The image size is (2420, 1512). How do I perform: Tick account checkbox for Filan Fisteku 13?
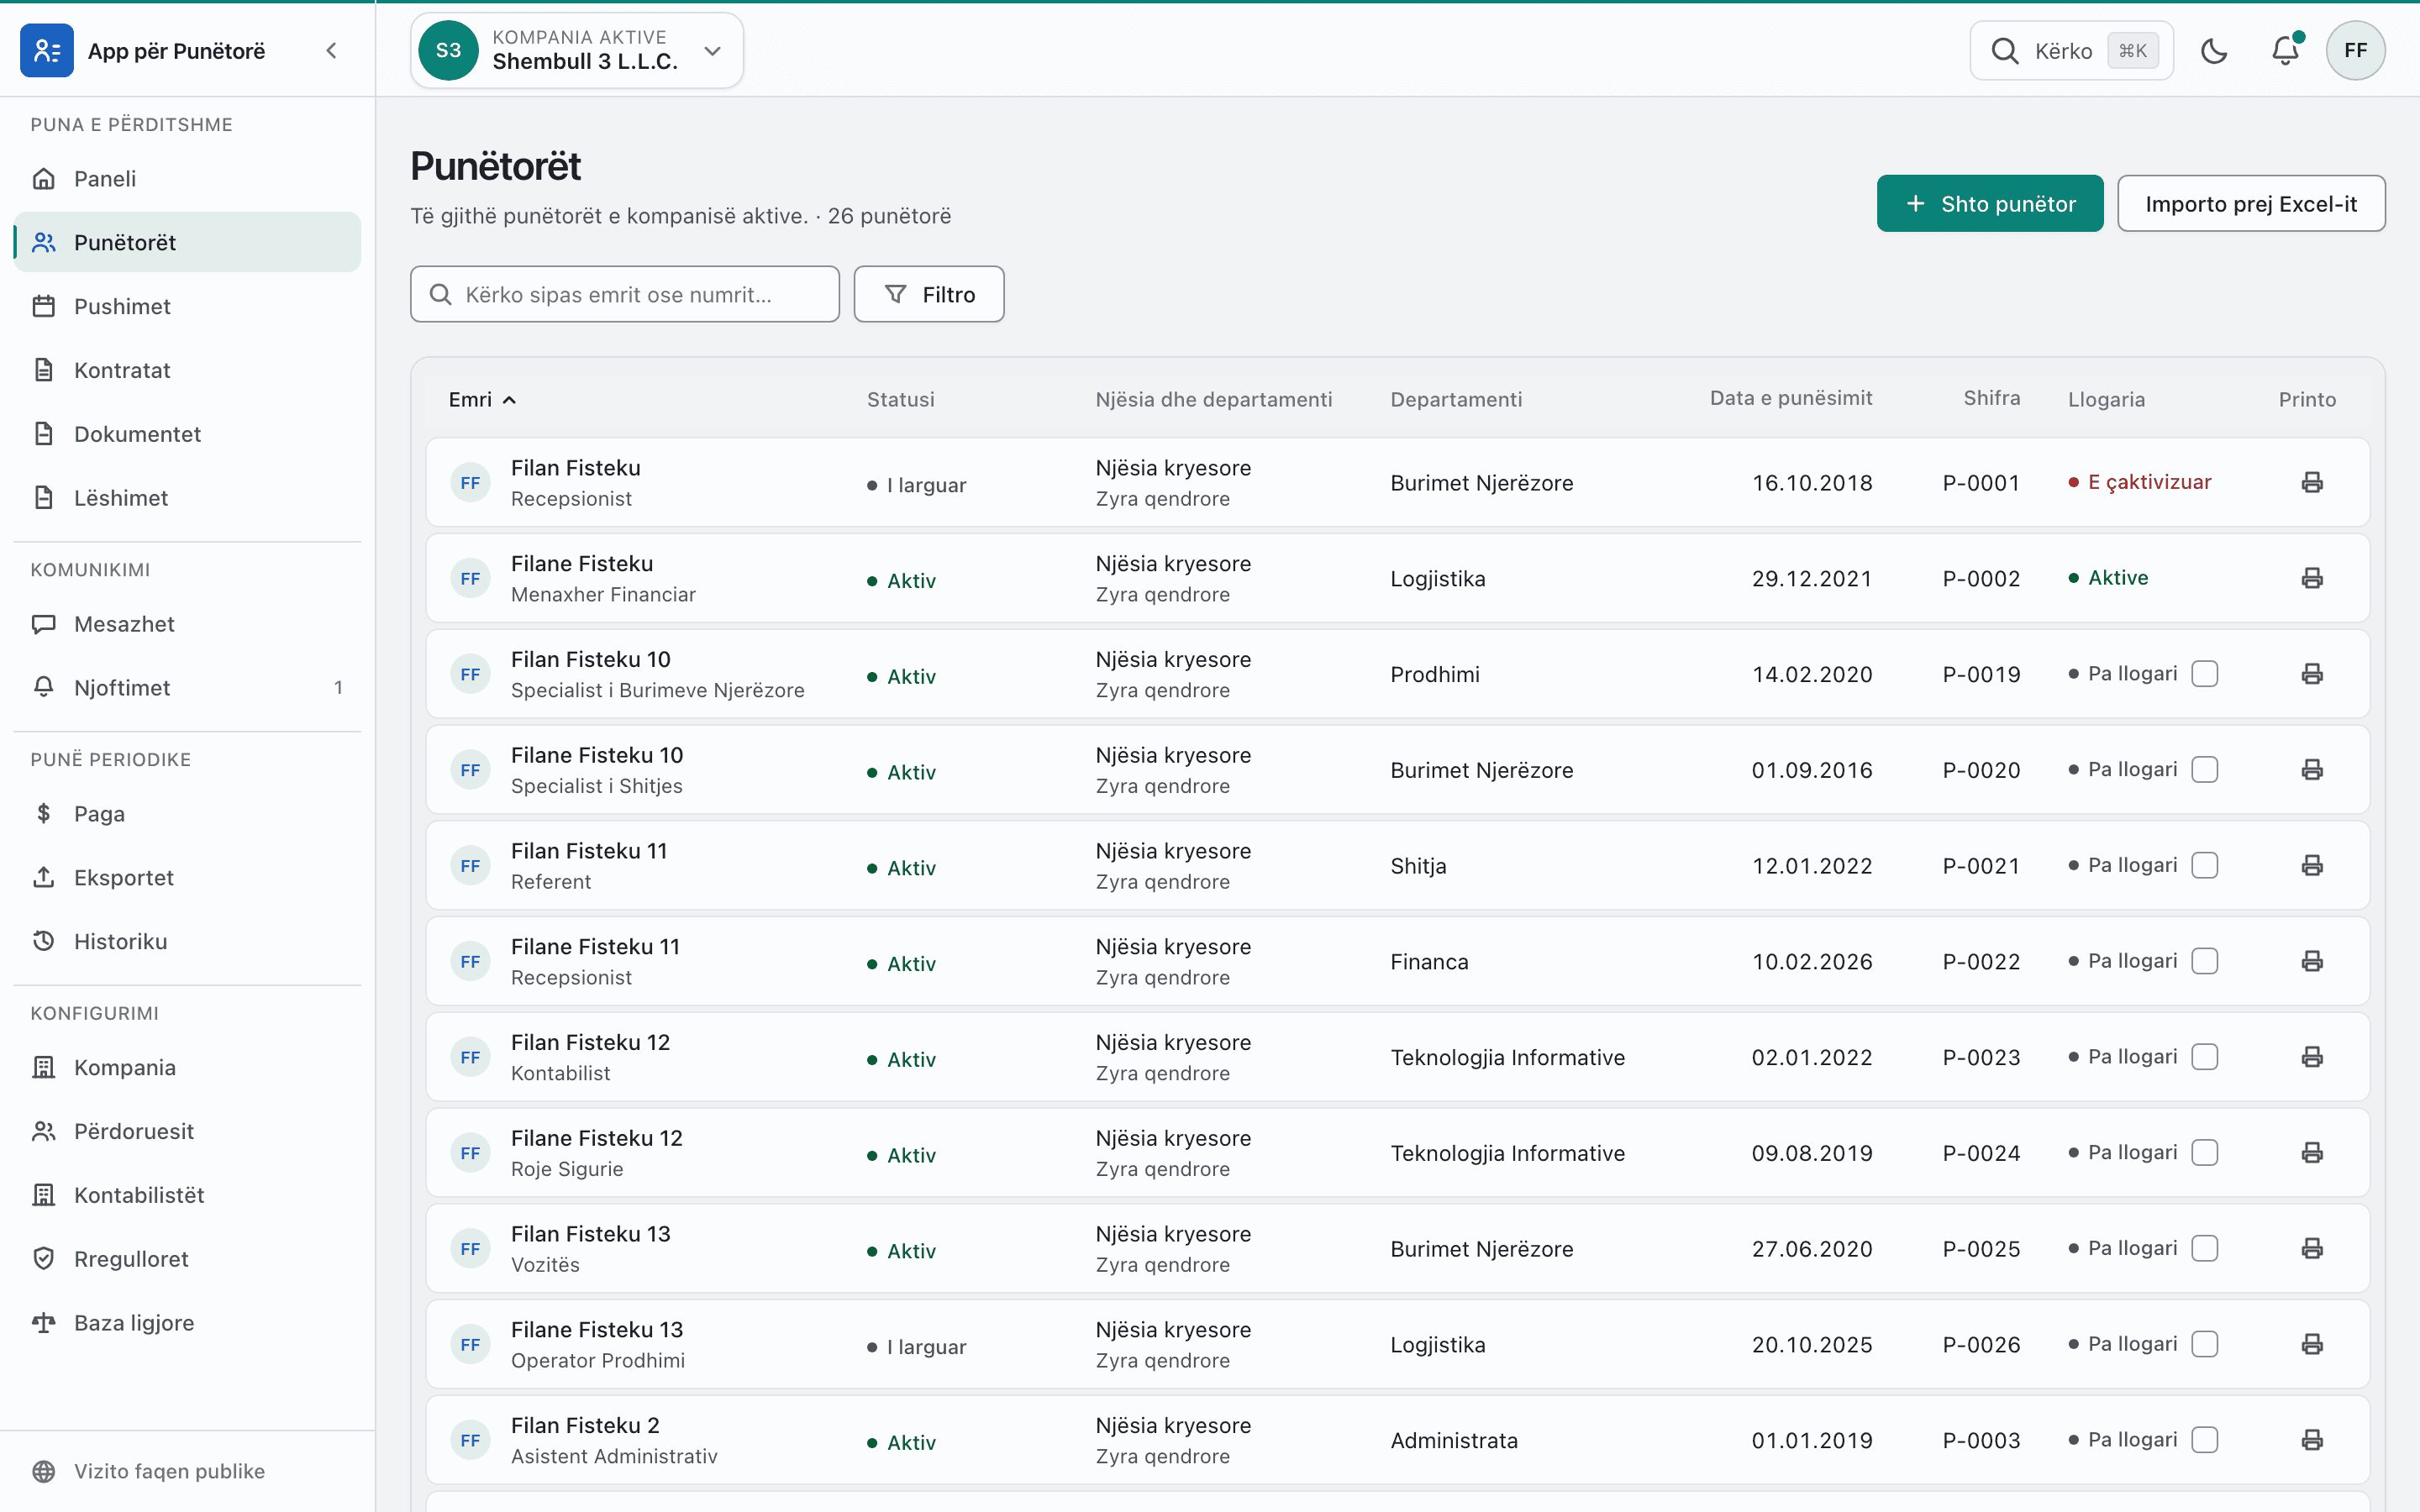pos(2205,1248)
